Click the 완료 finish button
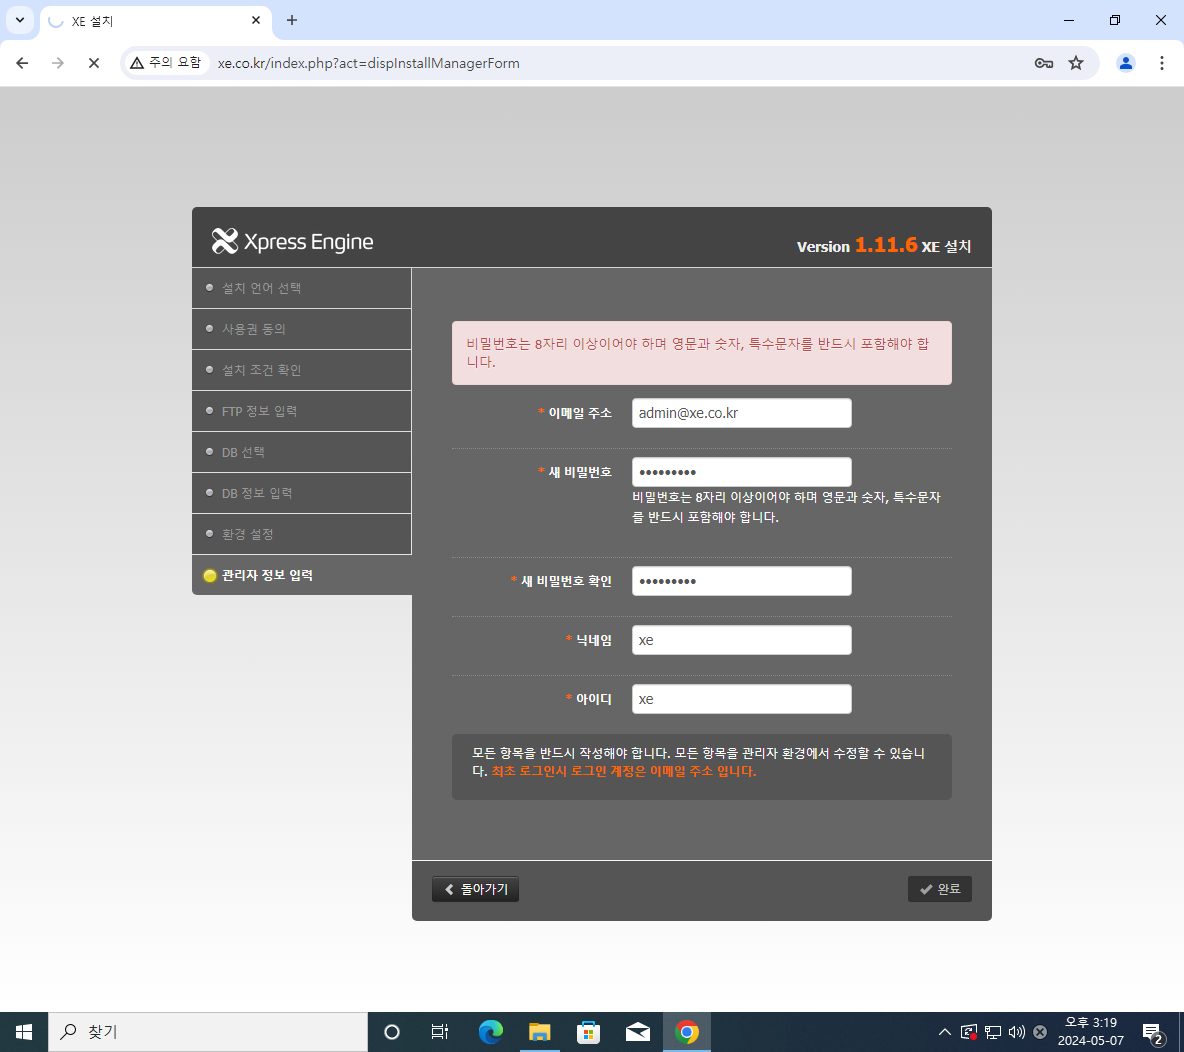 tap(939, 889)
